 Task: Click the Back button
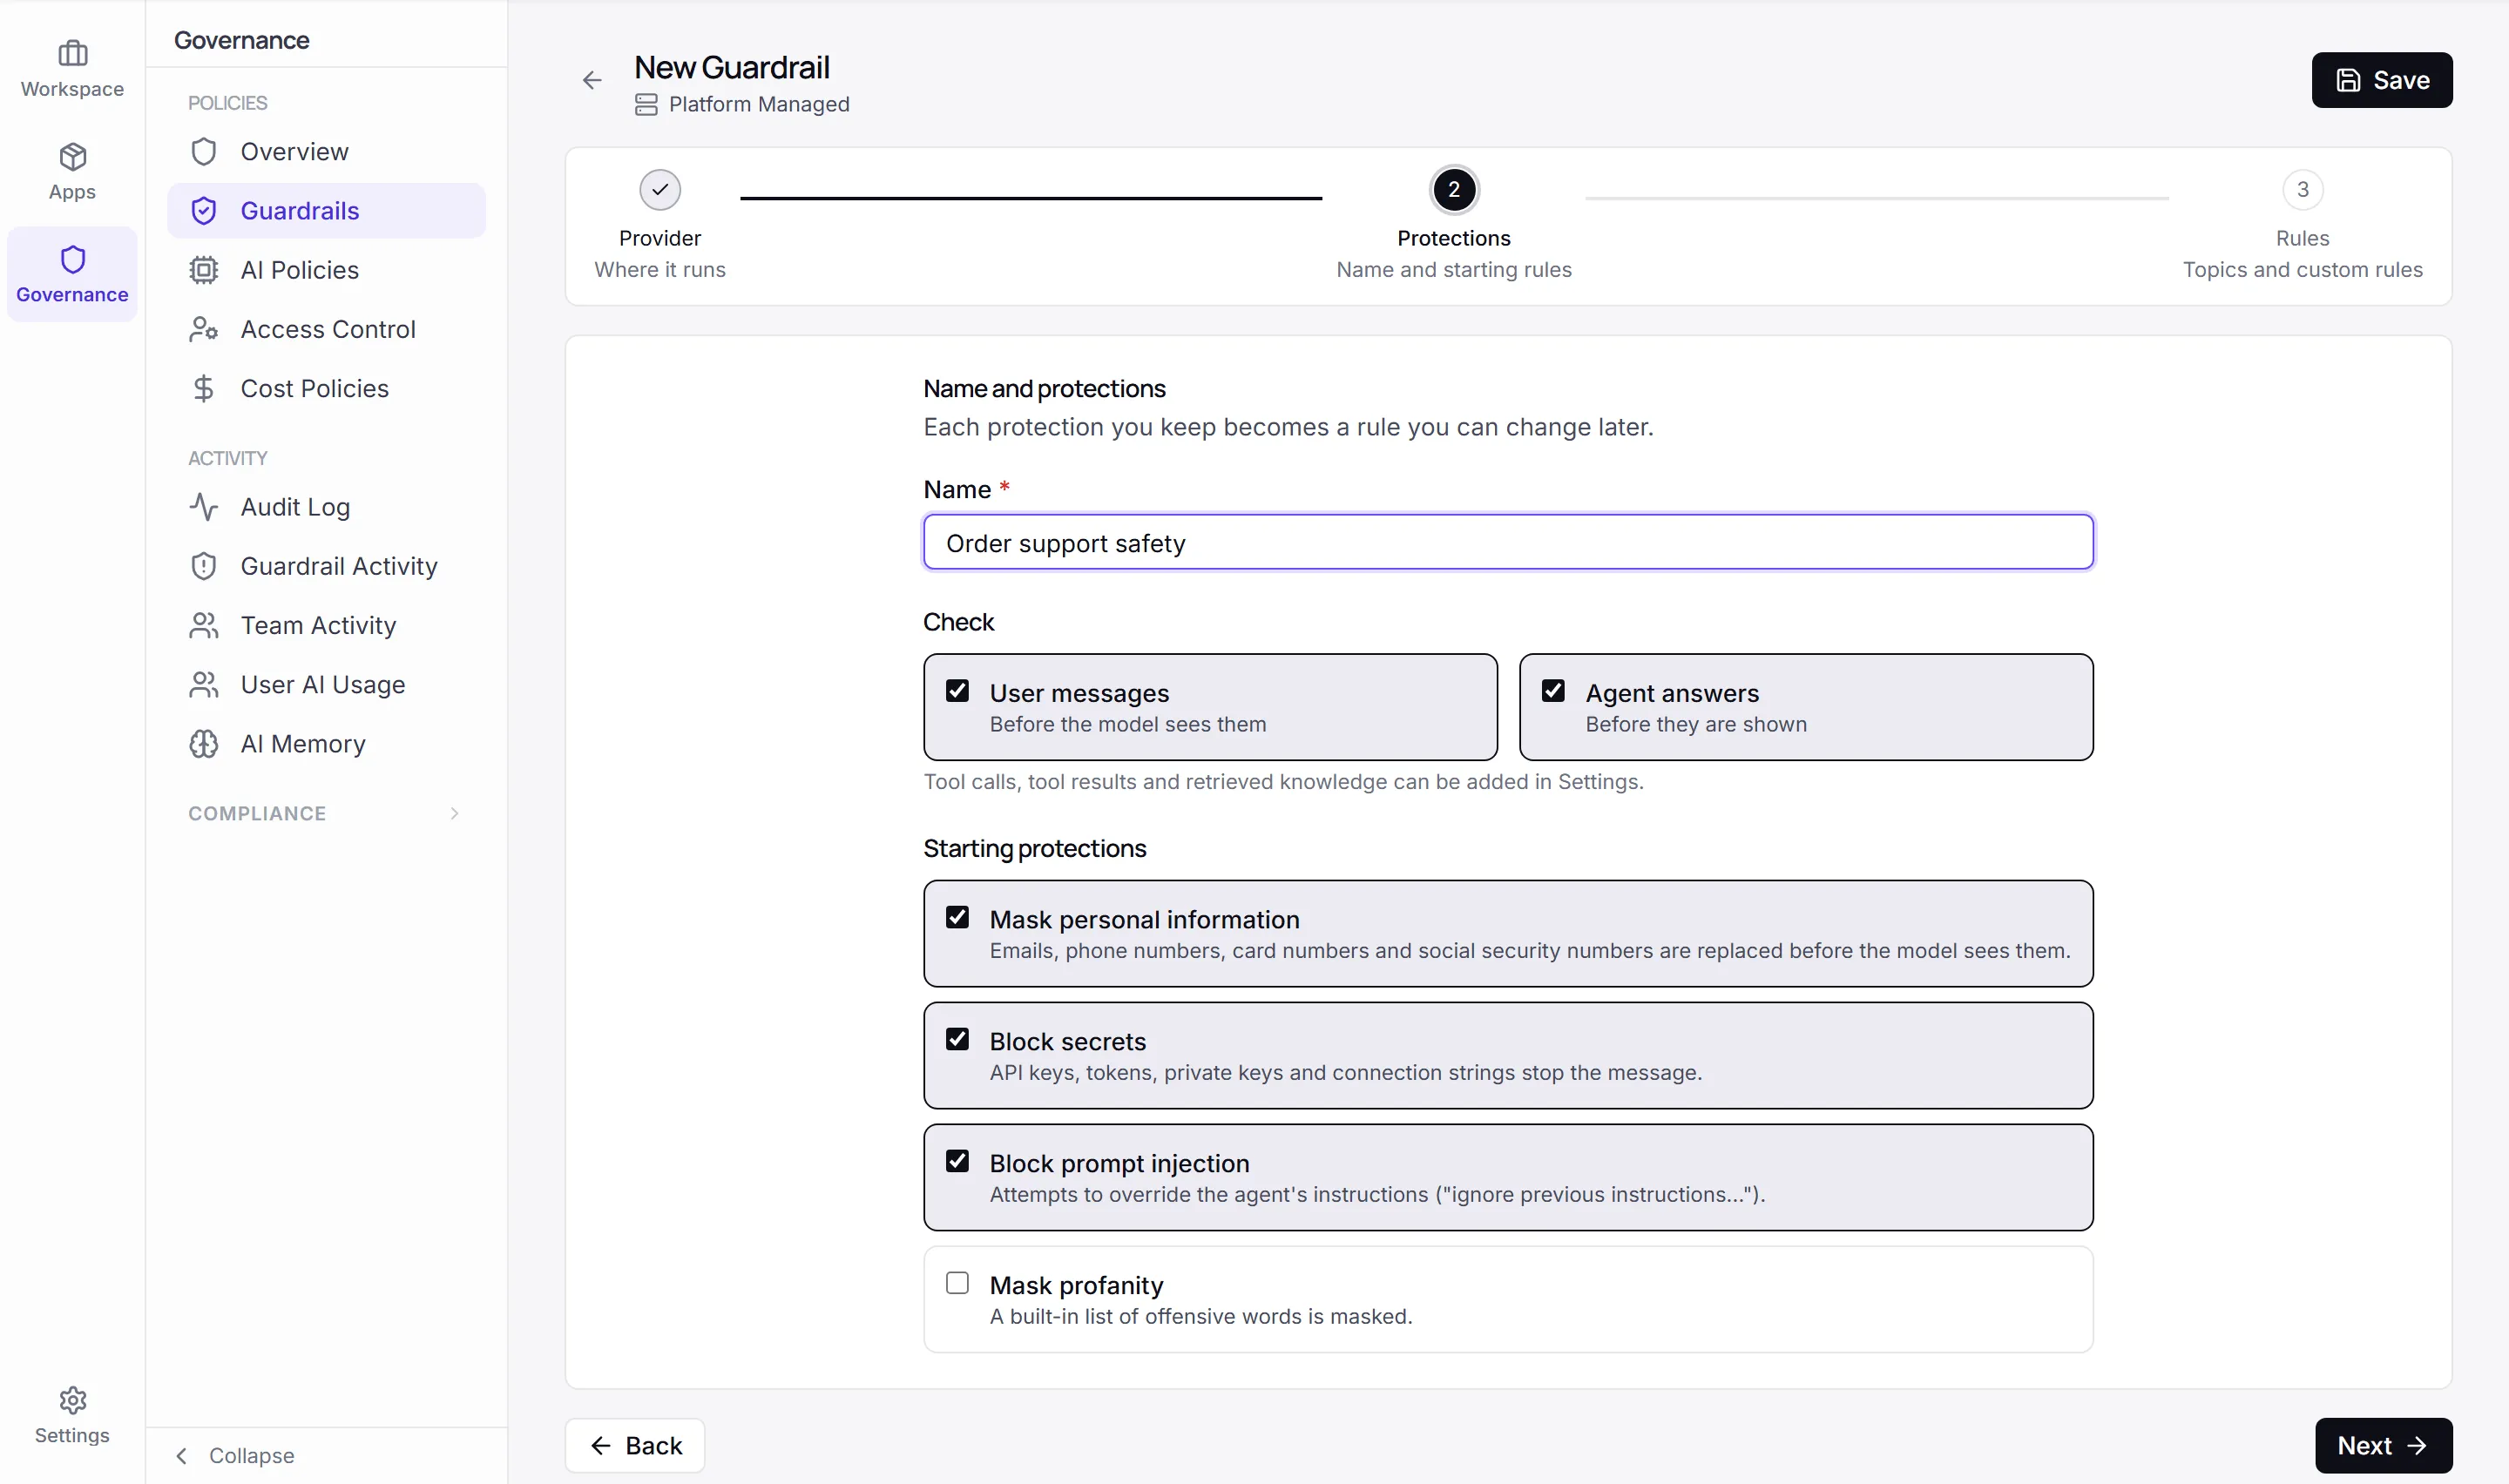(635, 1446)
